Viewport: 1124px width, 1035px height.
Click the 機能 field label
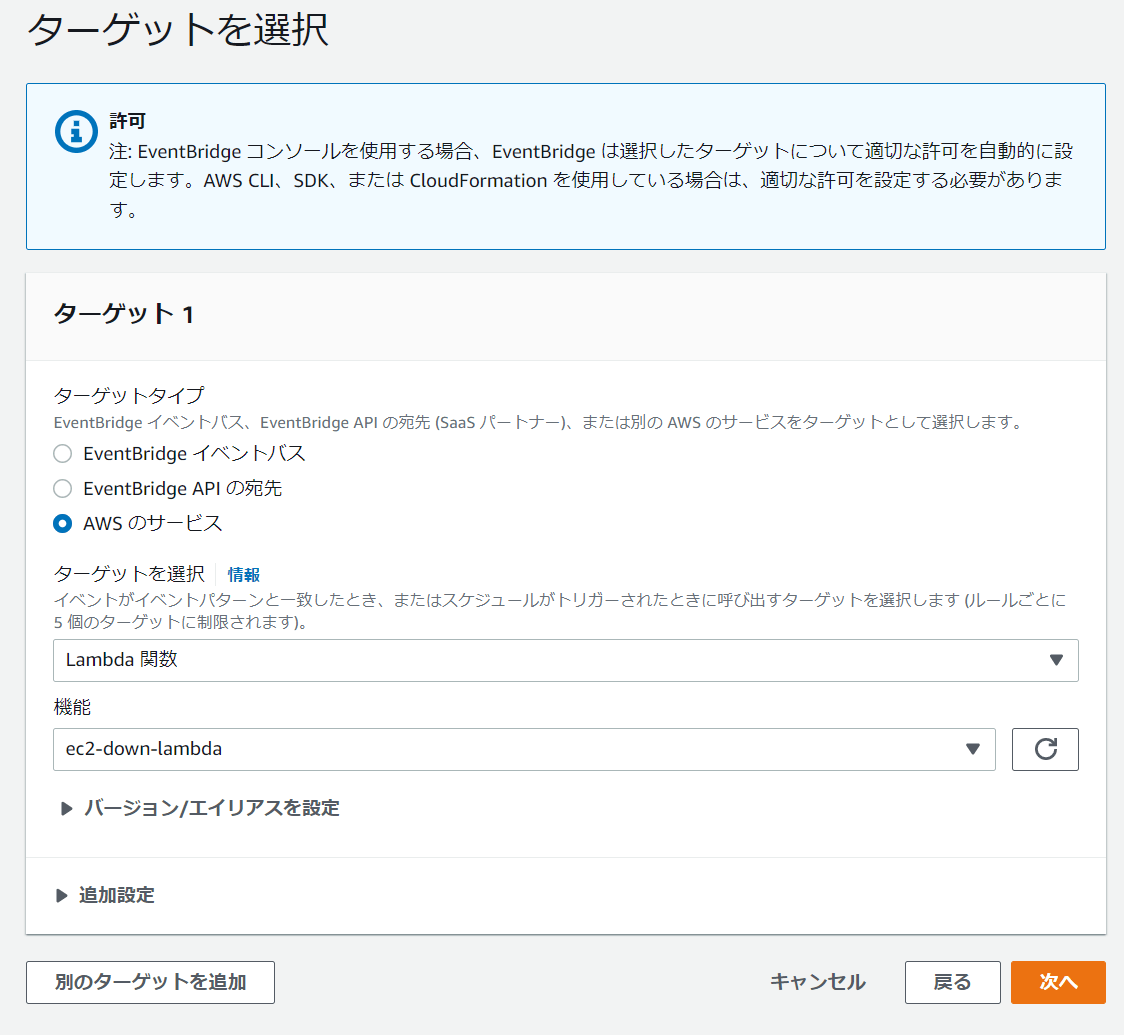(x=72, y=707)
